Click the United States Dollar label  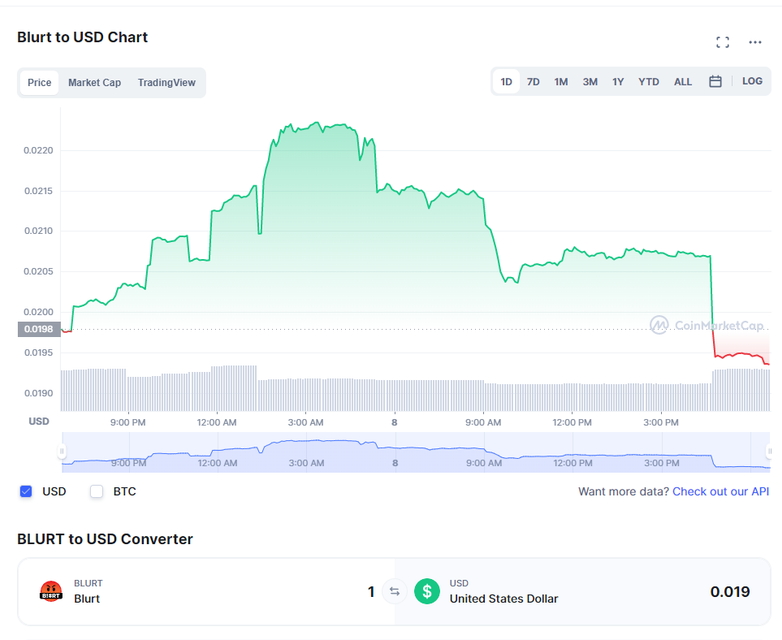click(x=504, y=599)
